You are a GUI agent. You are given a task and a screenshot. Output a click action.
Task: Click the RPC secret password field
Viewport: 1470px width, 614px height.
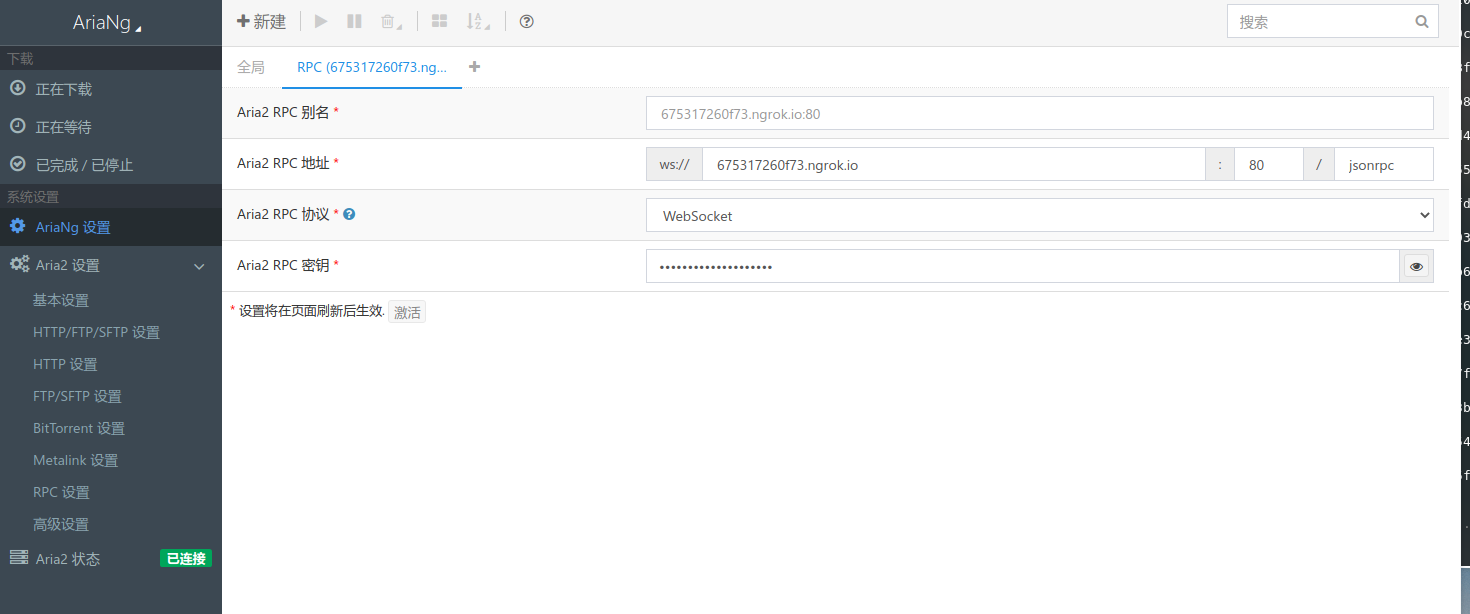(1022, 266)
